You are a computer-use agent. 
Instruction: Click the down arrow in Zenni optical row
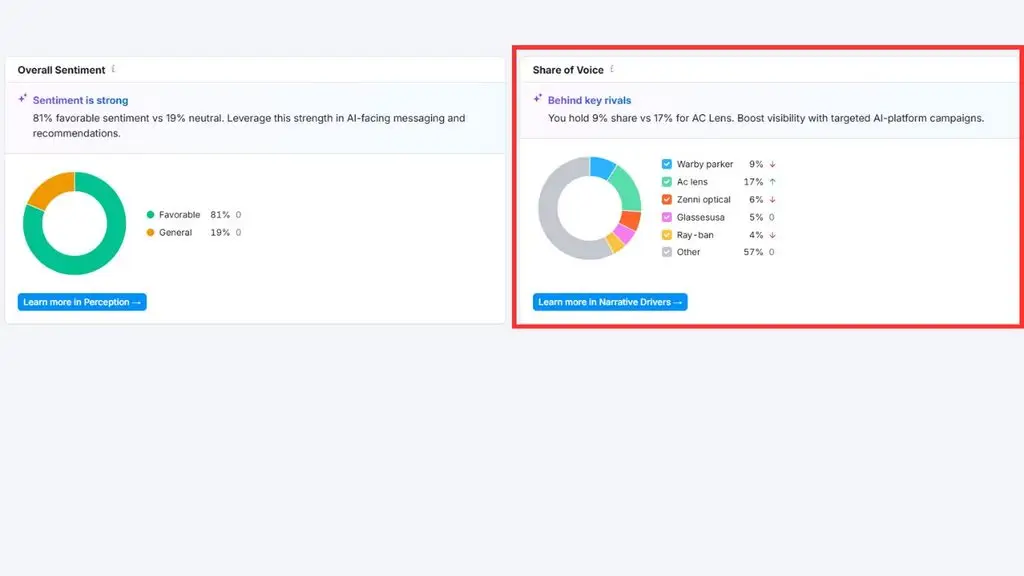[772, 200]
